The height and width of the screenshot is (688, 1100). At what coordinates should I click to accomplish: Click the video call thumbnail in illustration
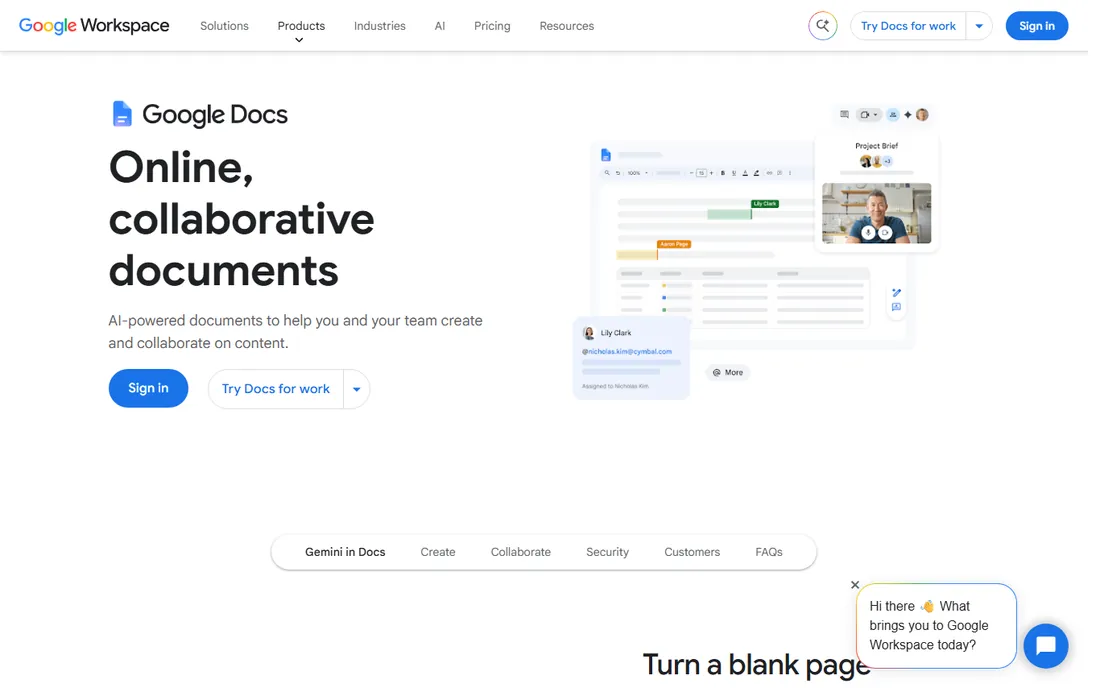[x=876, y=213]
